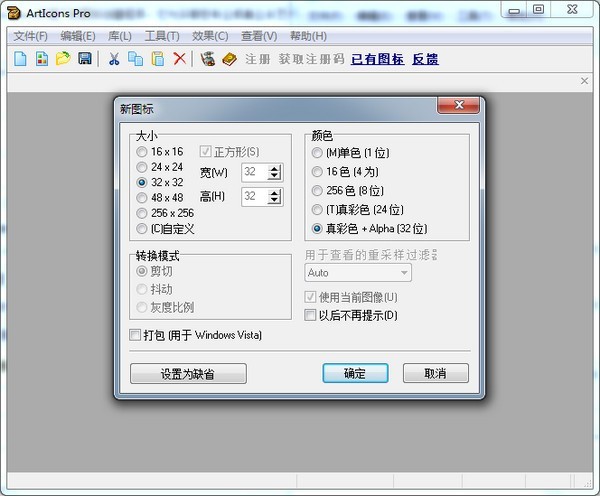The height and width of the screenshot is (496, 600).
Task: Open file with the folder toolbar icon
Action: pos(63,59)
